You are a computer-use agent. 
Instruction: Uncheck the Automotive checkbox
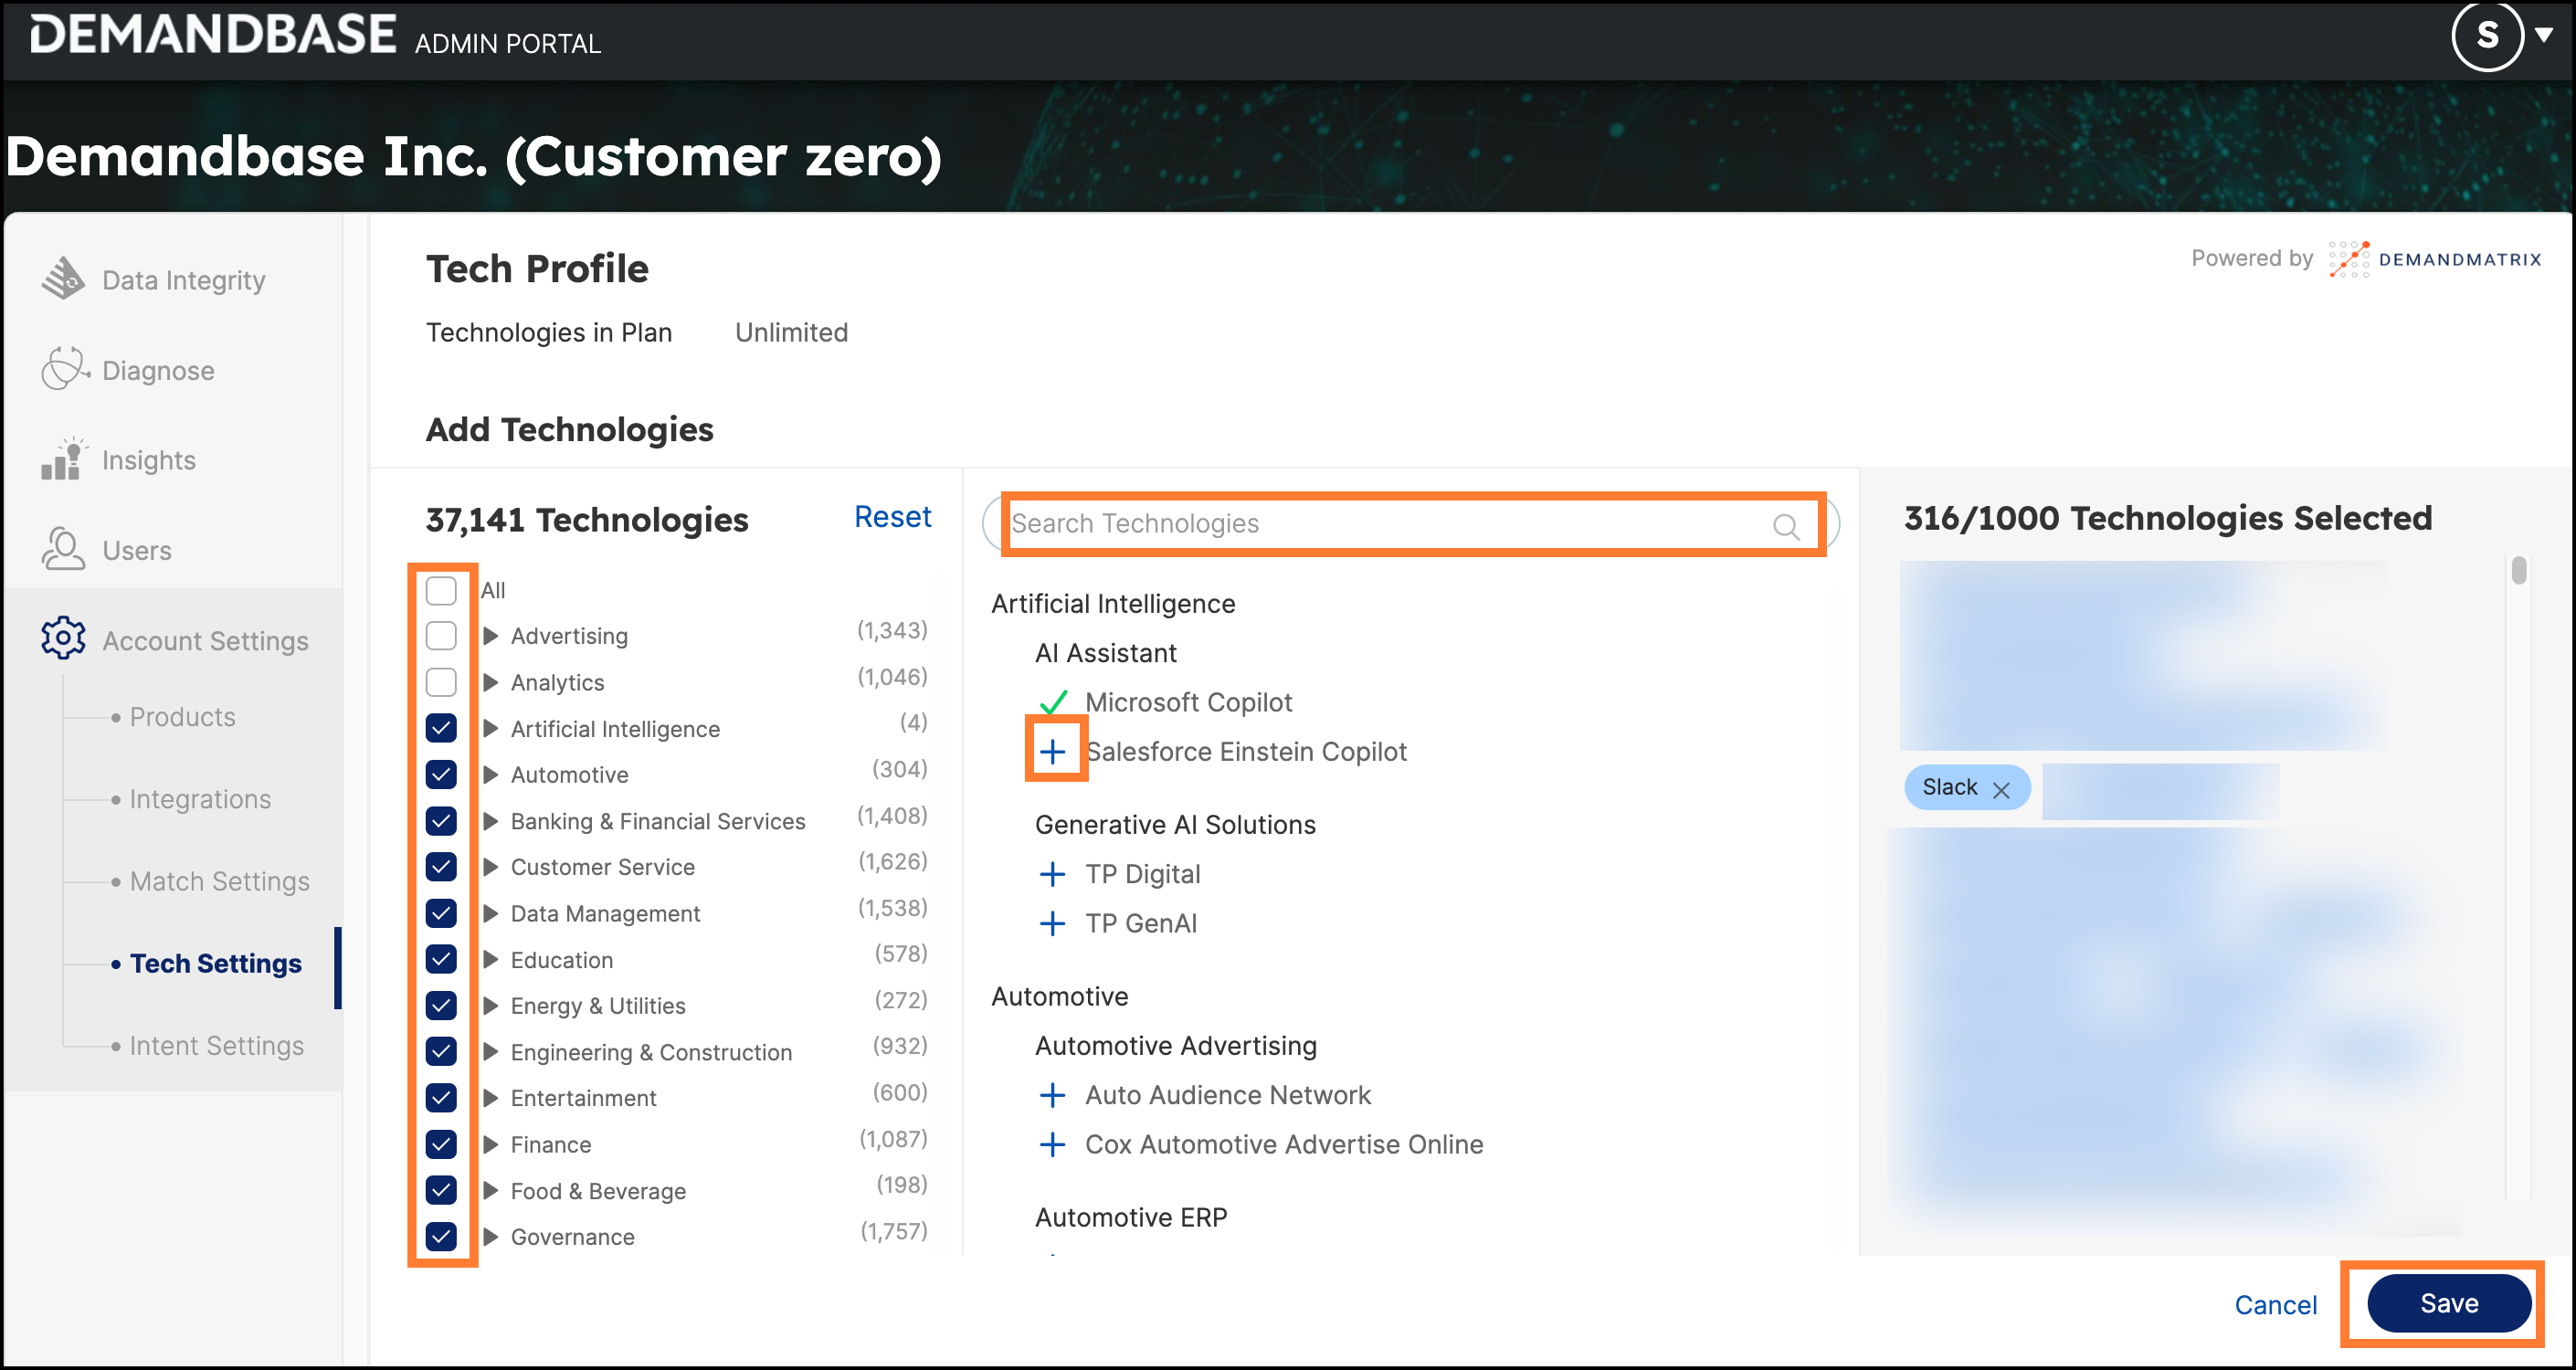click(x=441, y=775)
